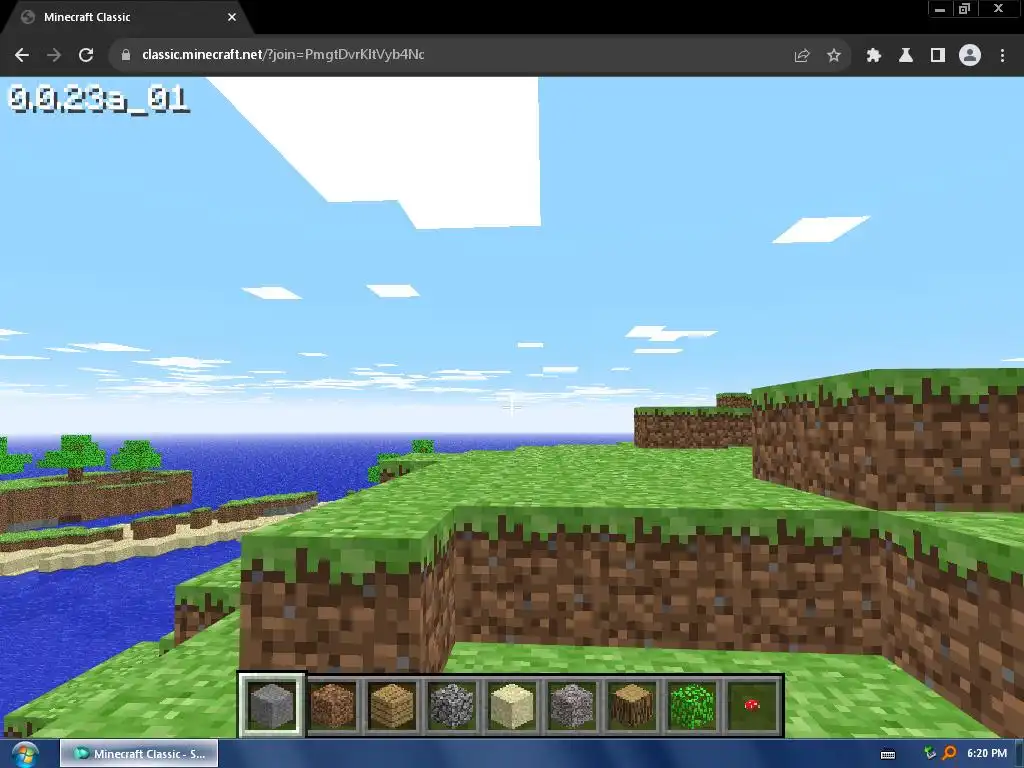Viewport: 1024px width, 768px height.
Task: Select the wood log block in hotbar
Action: [x=632, y=705]
